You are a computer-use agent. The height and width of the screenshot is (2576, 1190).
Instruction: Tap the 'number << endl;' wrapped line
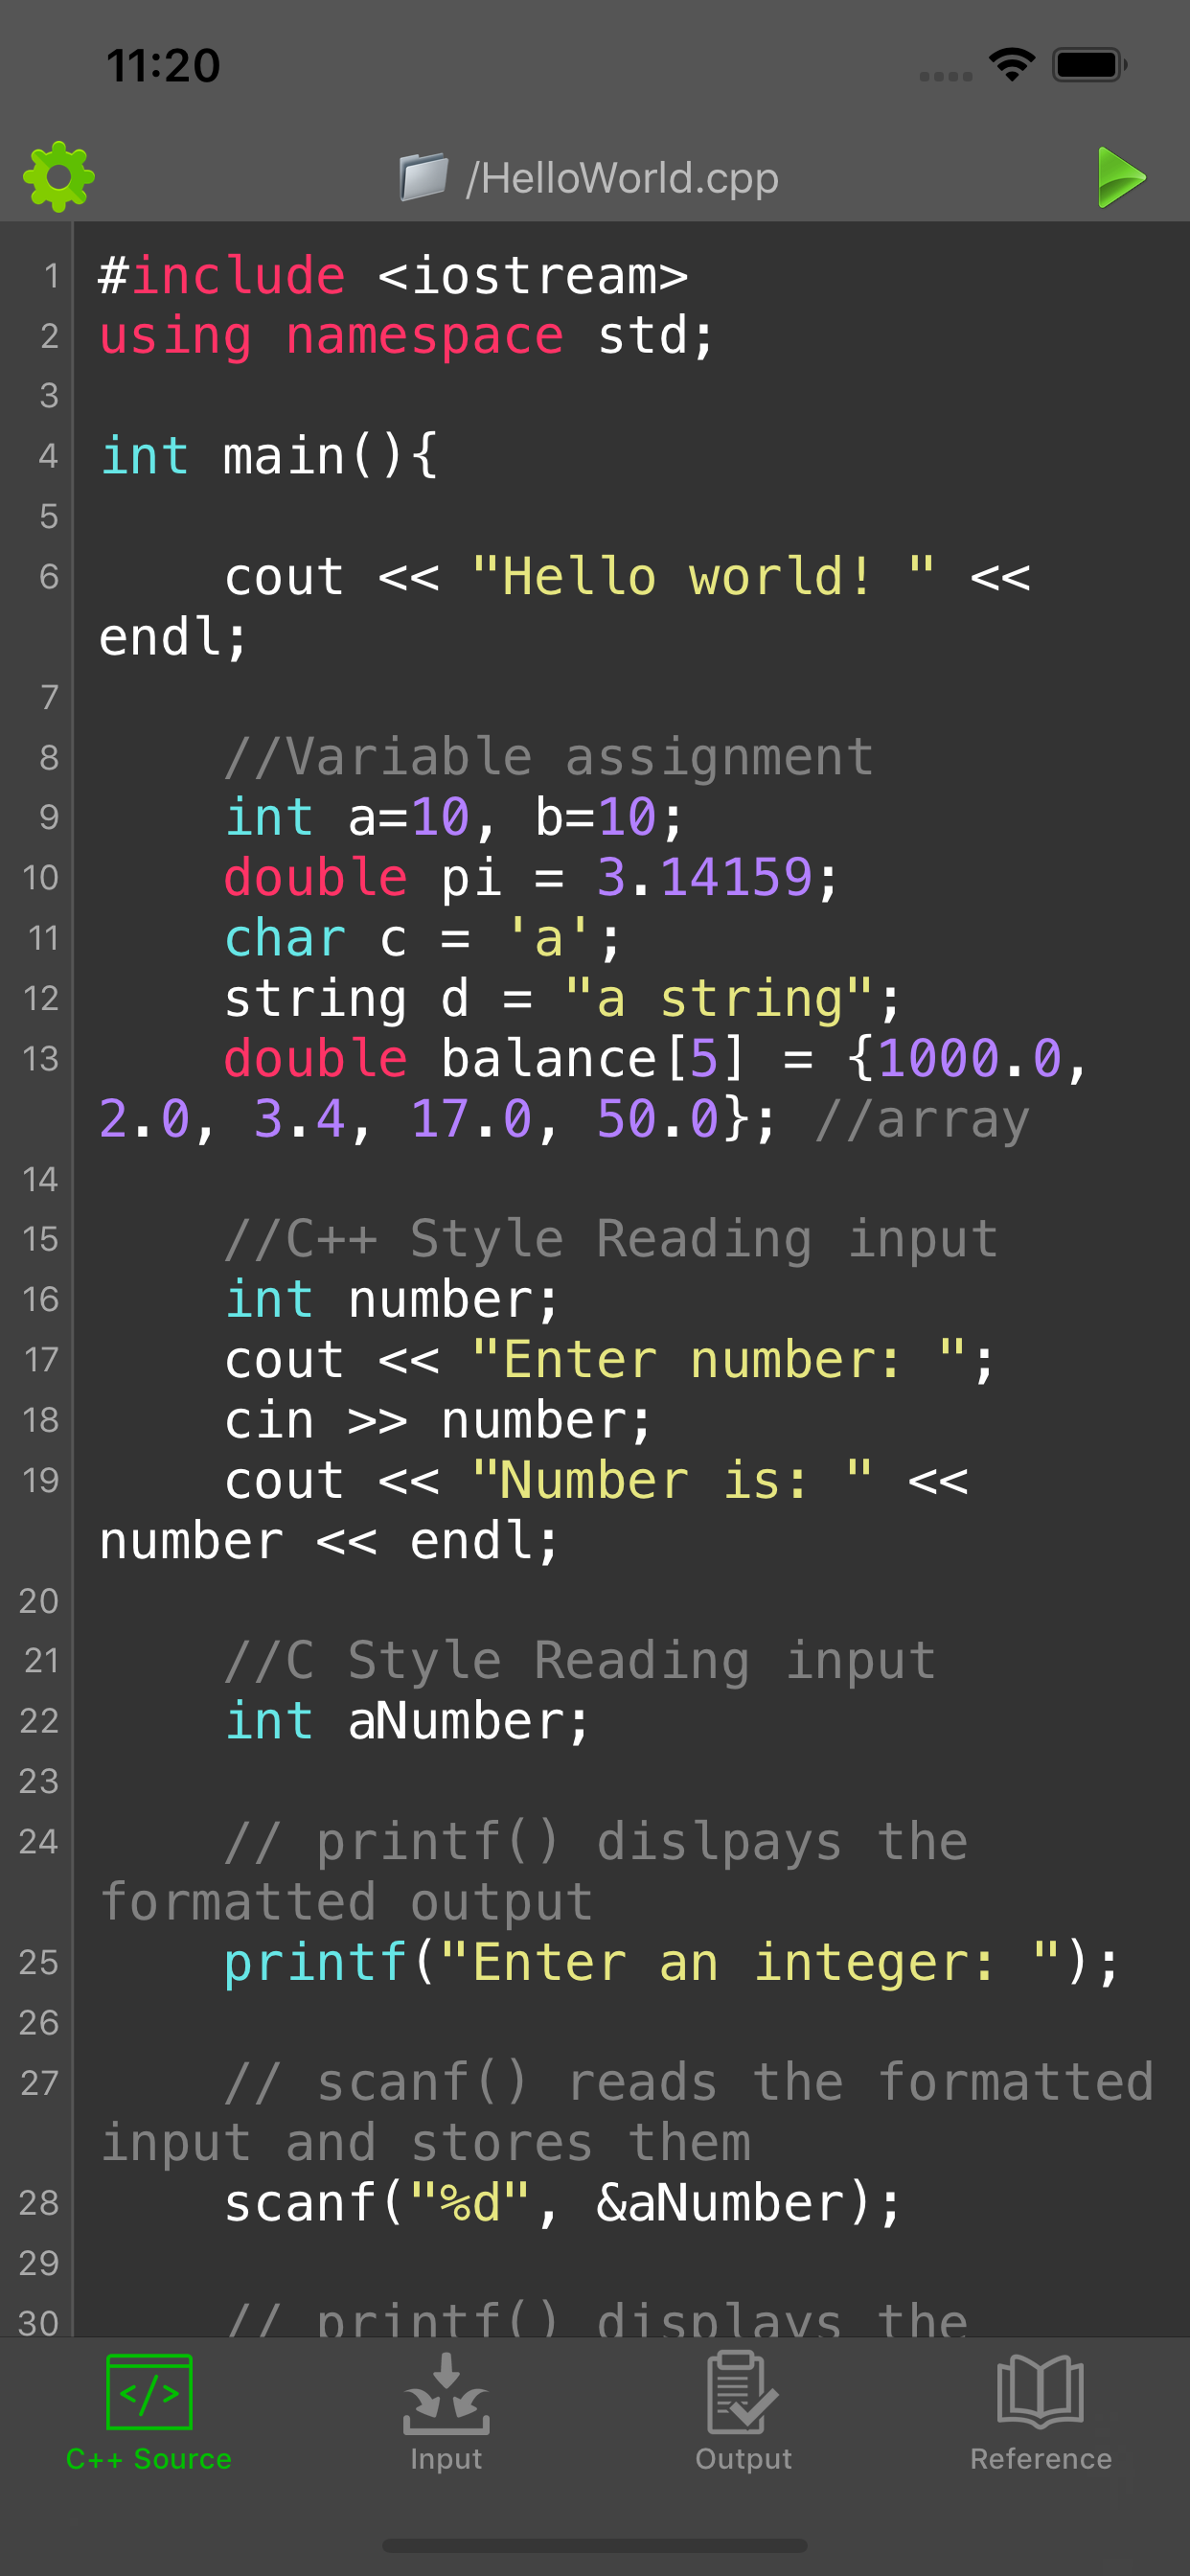(x=329, y=1540)
